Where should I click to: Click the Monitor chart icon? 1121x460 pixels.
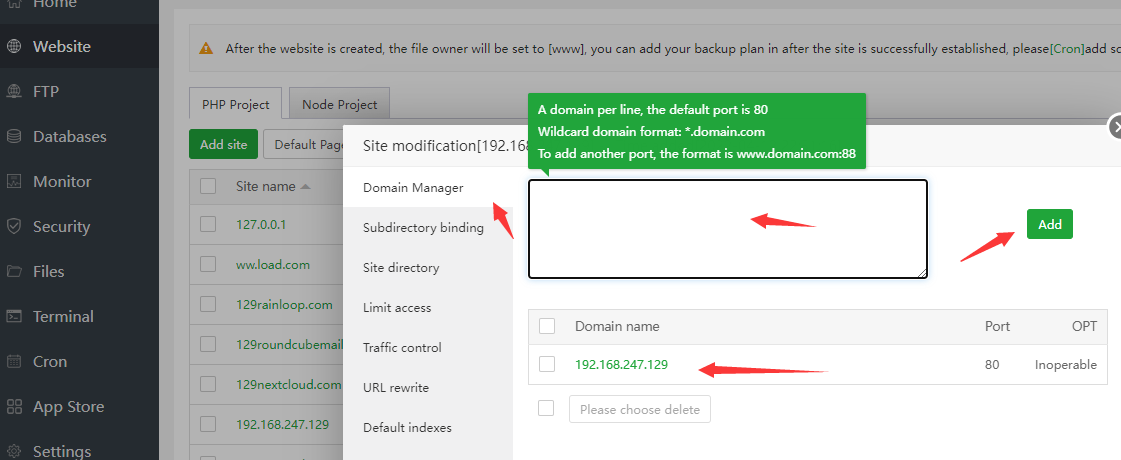point(14,182)
